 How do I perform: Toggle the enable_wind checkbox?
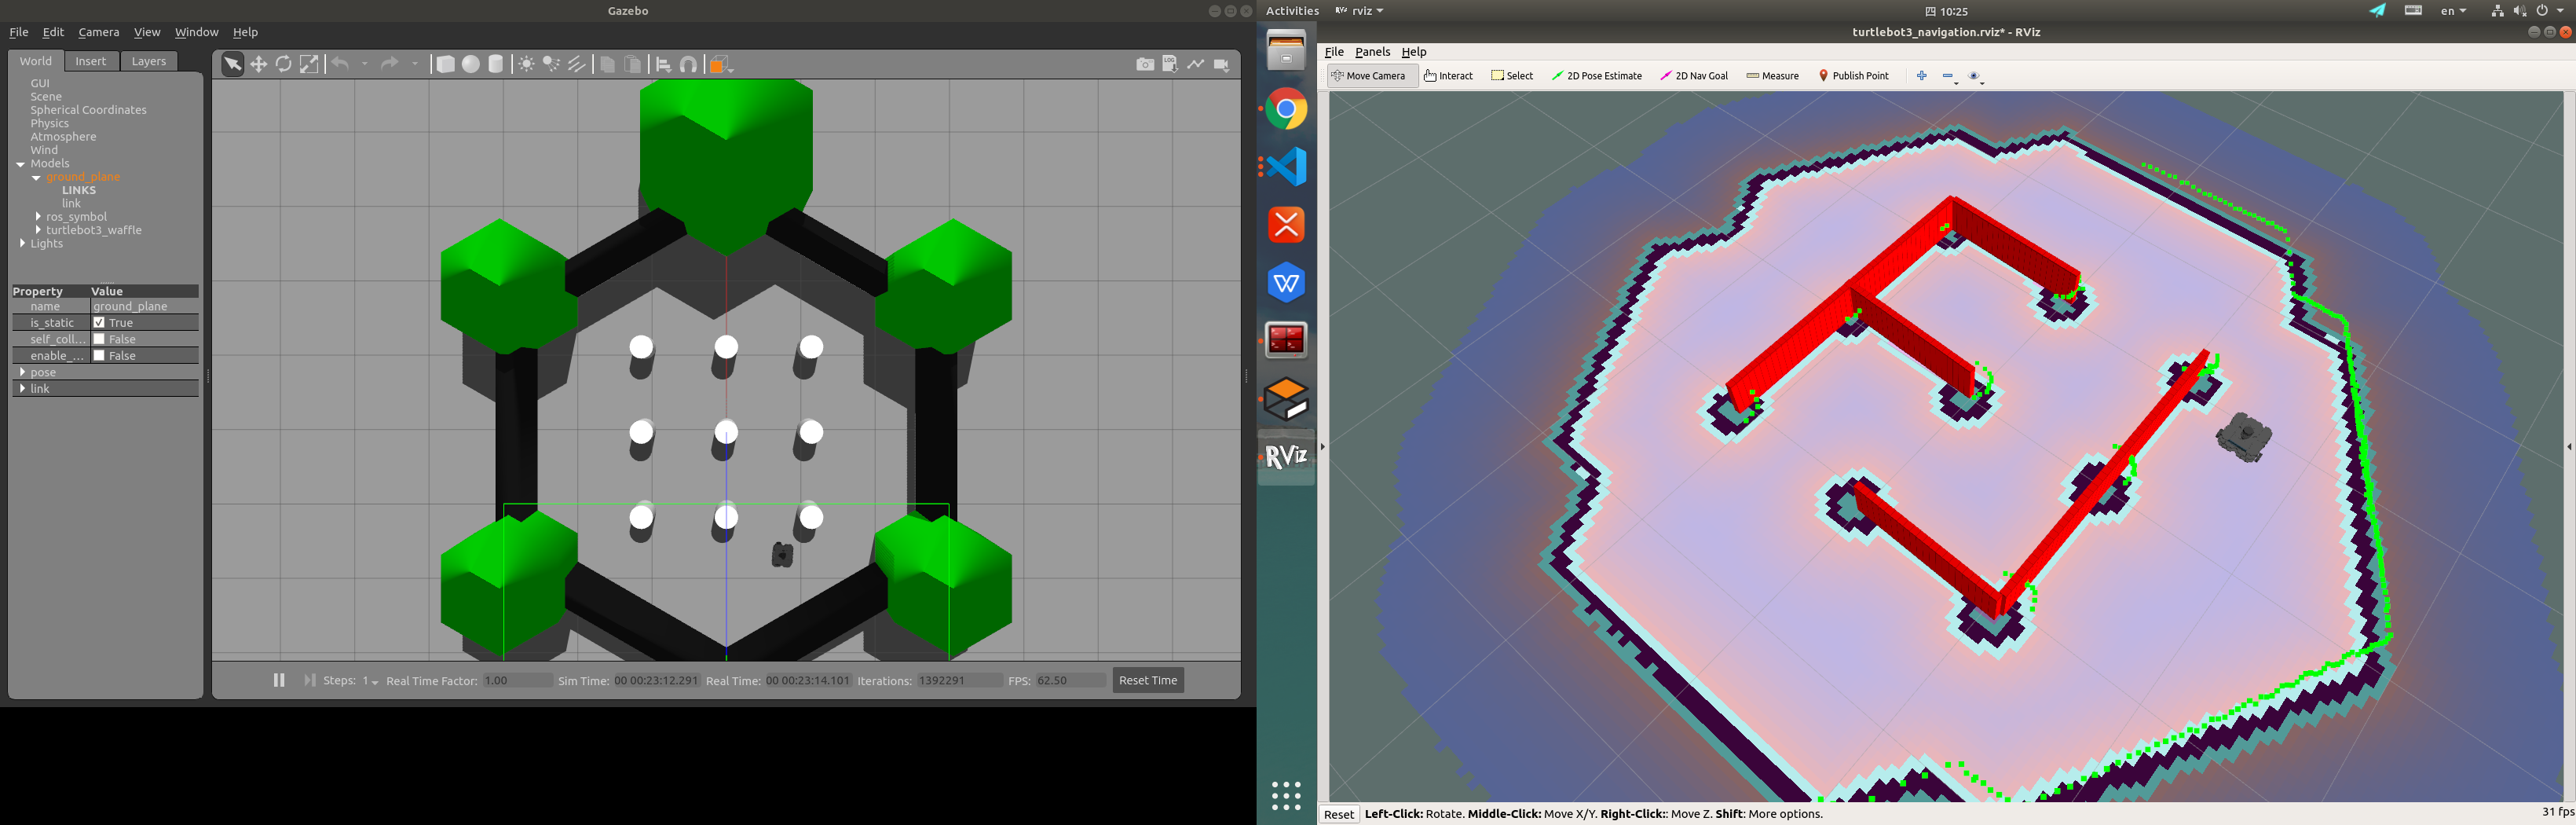pos(99,356)
